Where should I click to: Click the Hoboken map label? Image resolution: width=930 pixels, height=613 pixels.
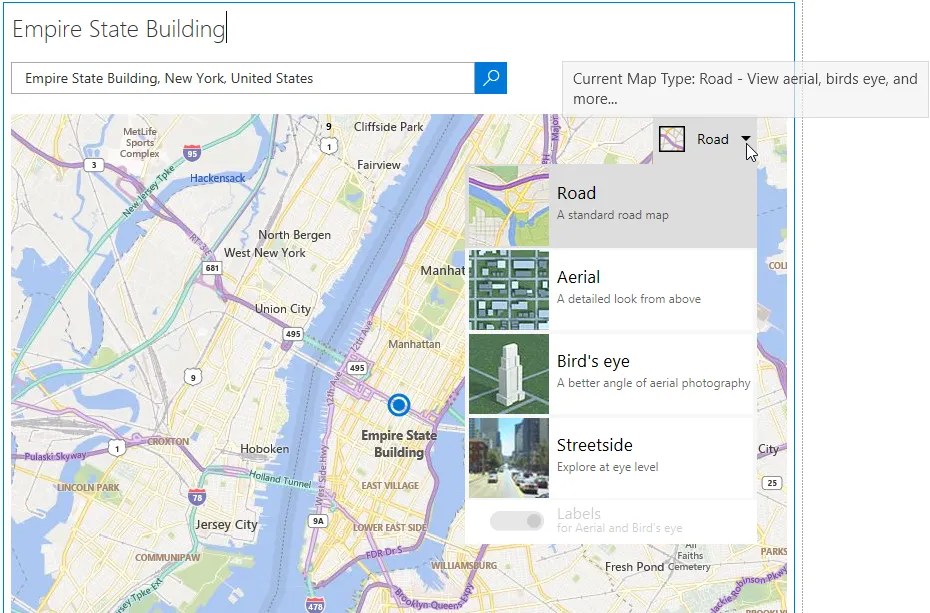tap(265, 449)
